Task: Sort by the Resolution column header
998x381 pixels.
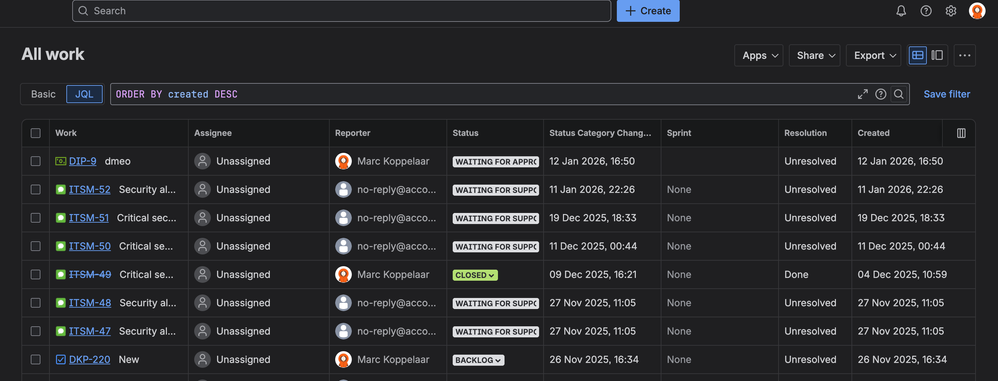Action: click(805, 133)
